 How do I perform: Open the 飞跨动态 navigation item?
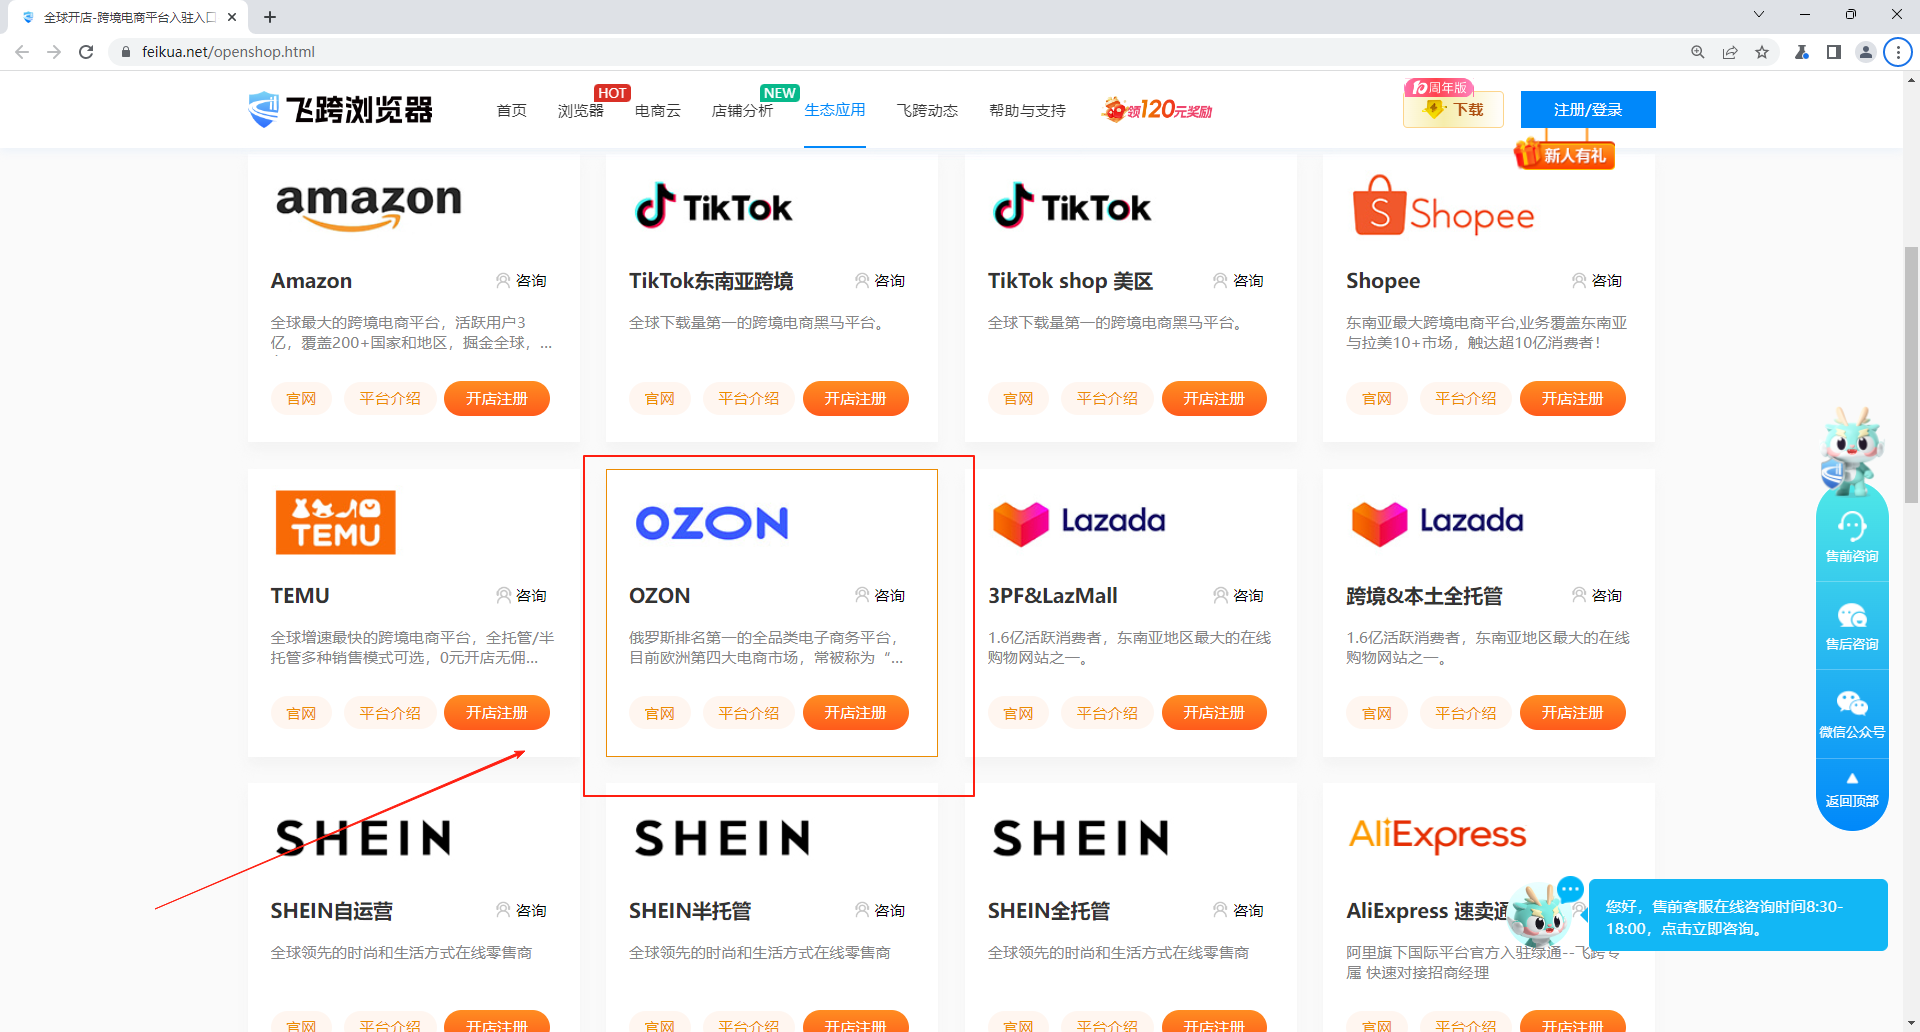pos(927,110)
